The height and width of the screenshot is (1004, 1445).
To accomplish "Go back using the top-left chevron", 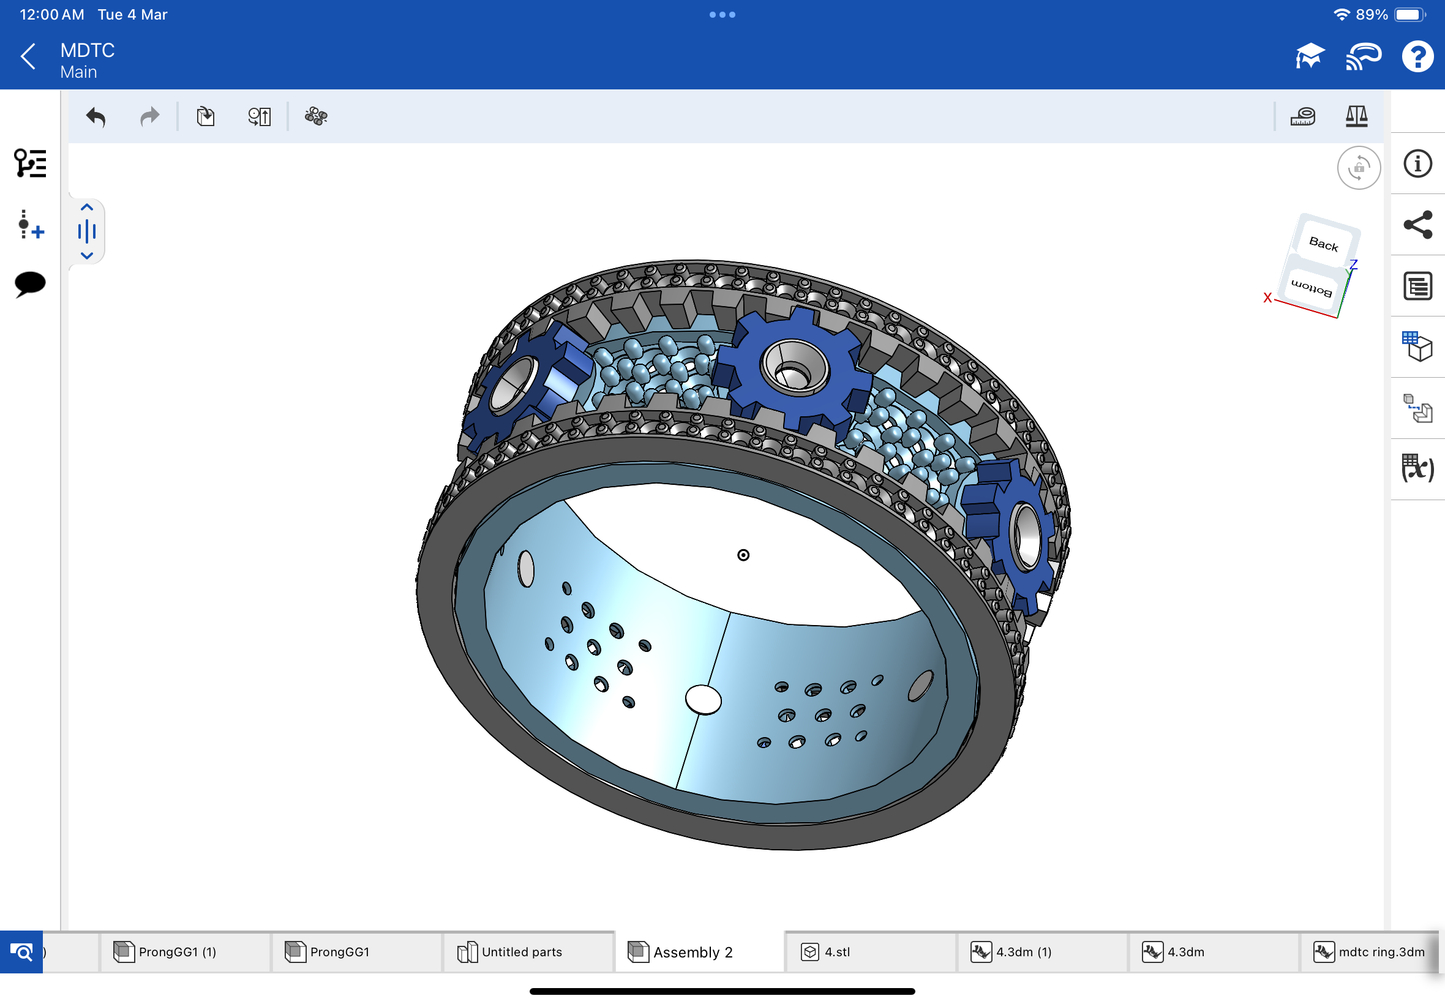I will click(28, 57).
